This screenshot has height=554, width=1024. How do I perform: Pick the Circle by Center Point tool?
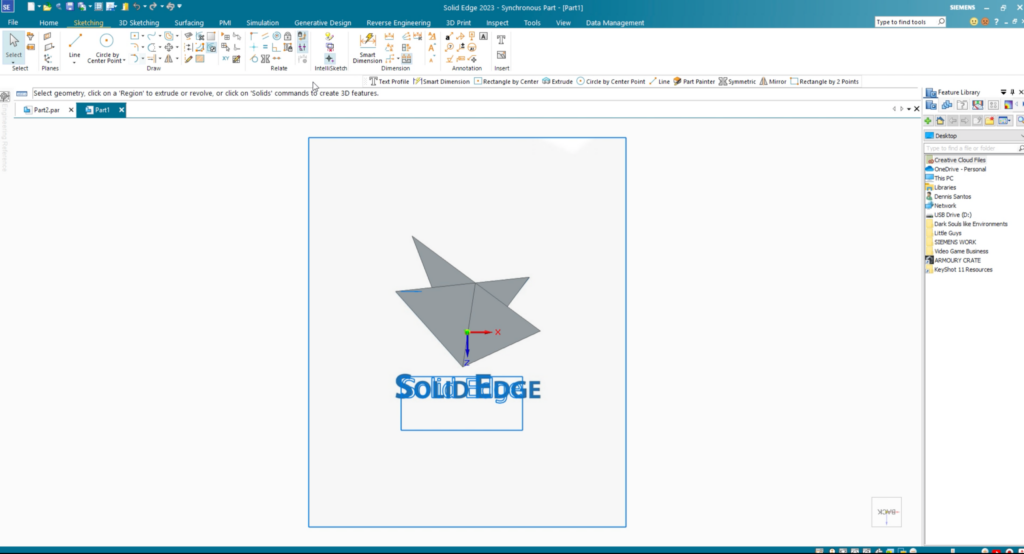[106, 48]
